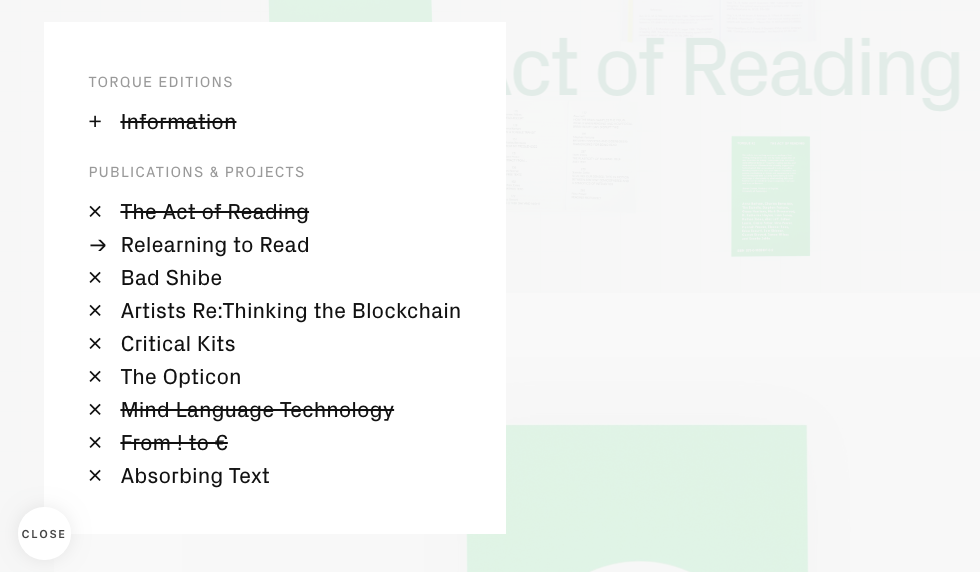
Task: Open Relearning to Read project
Action: 214,245
